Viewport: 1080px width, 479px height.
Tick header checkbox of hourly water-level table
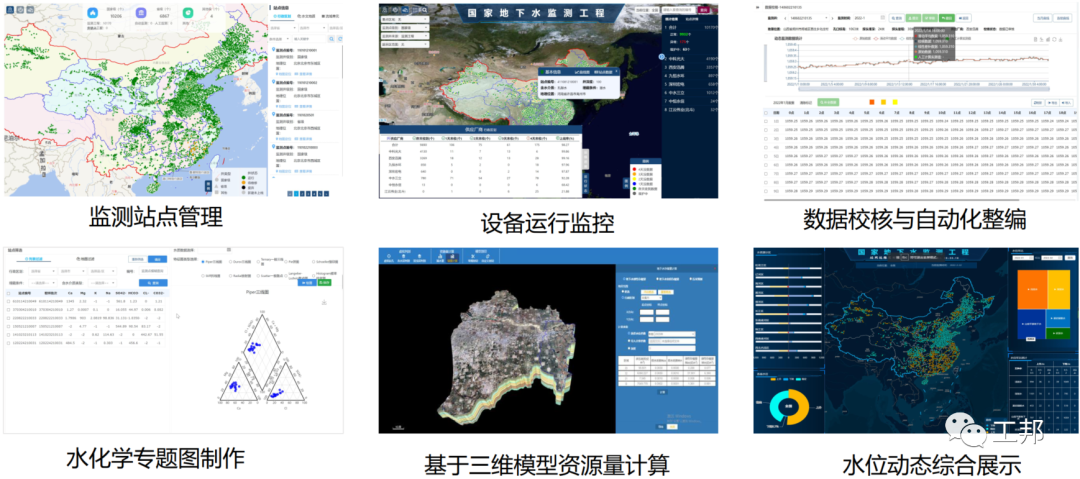click(x=766, y=113)
